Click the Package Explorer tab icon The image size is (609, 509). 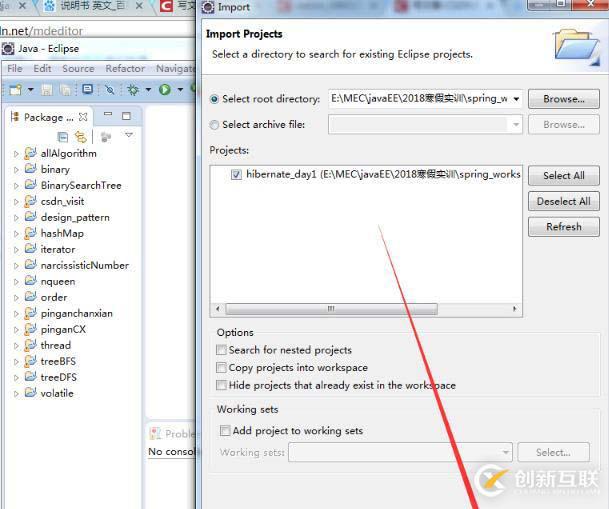(15, 116)
